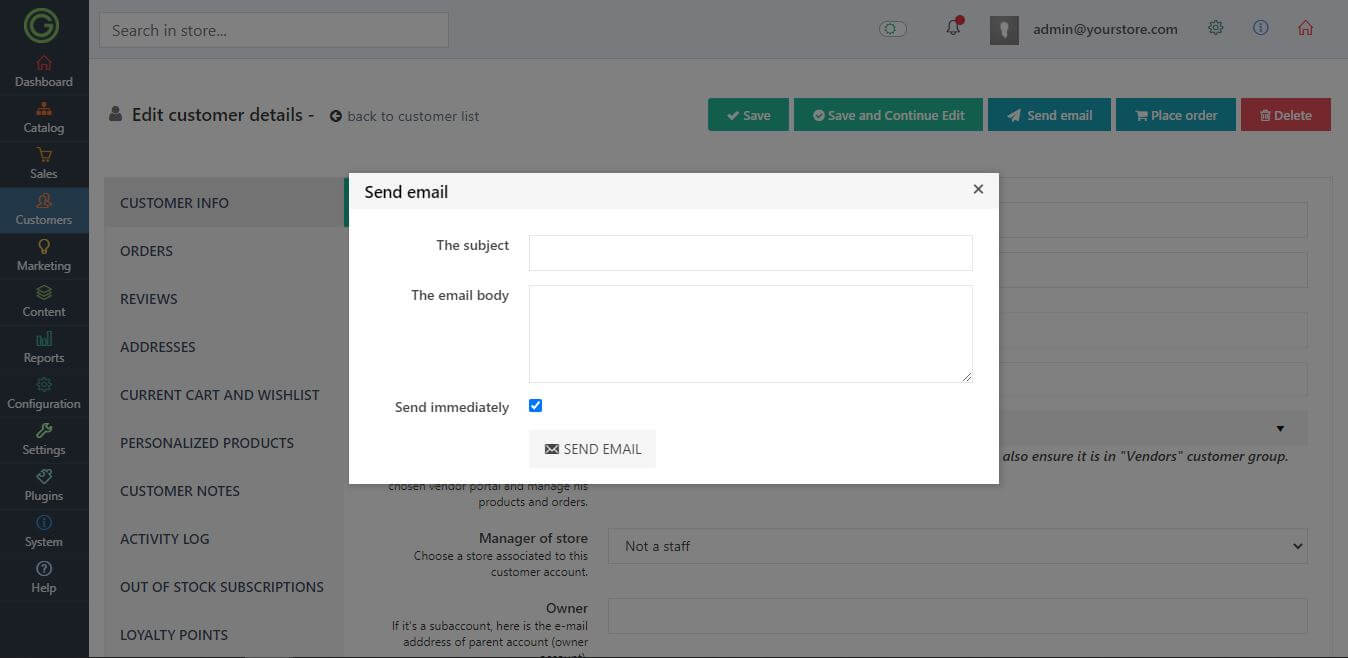Open the Sales cart section
Viewport: 1348px width, 658px height.
[44, 164]
